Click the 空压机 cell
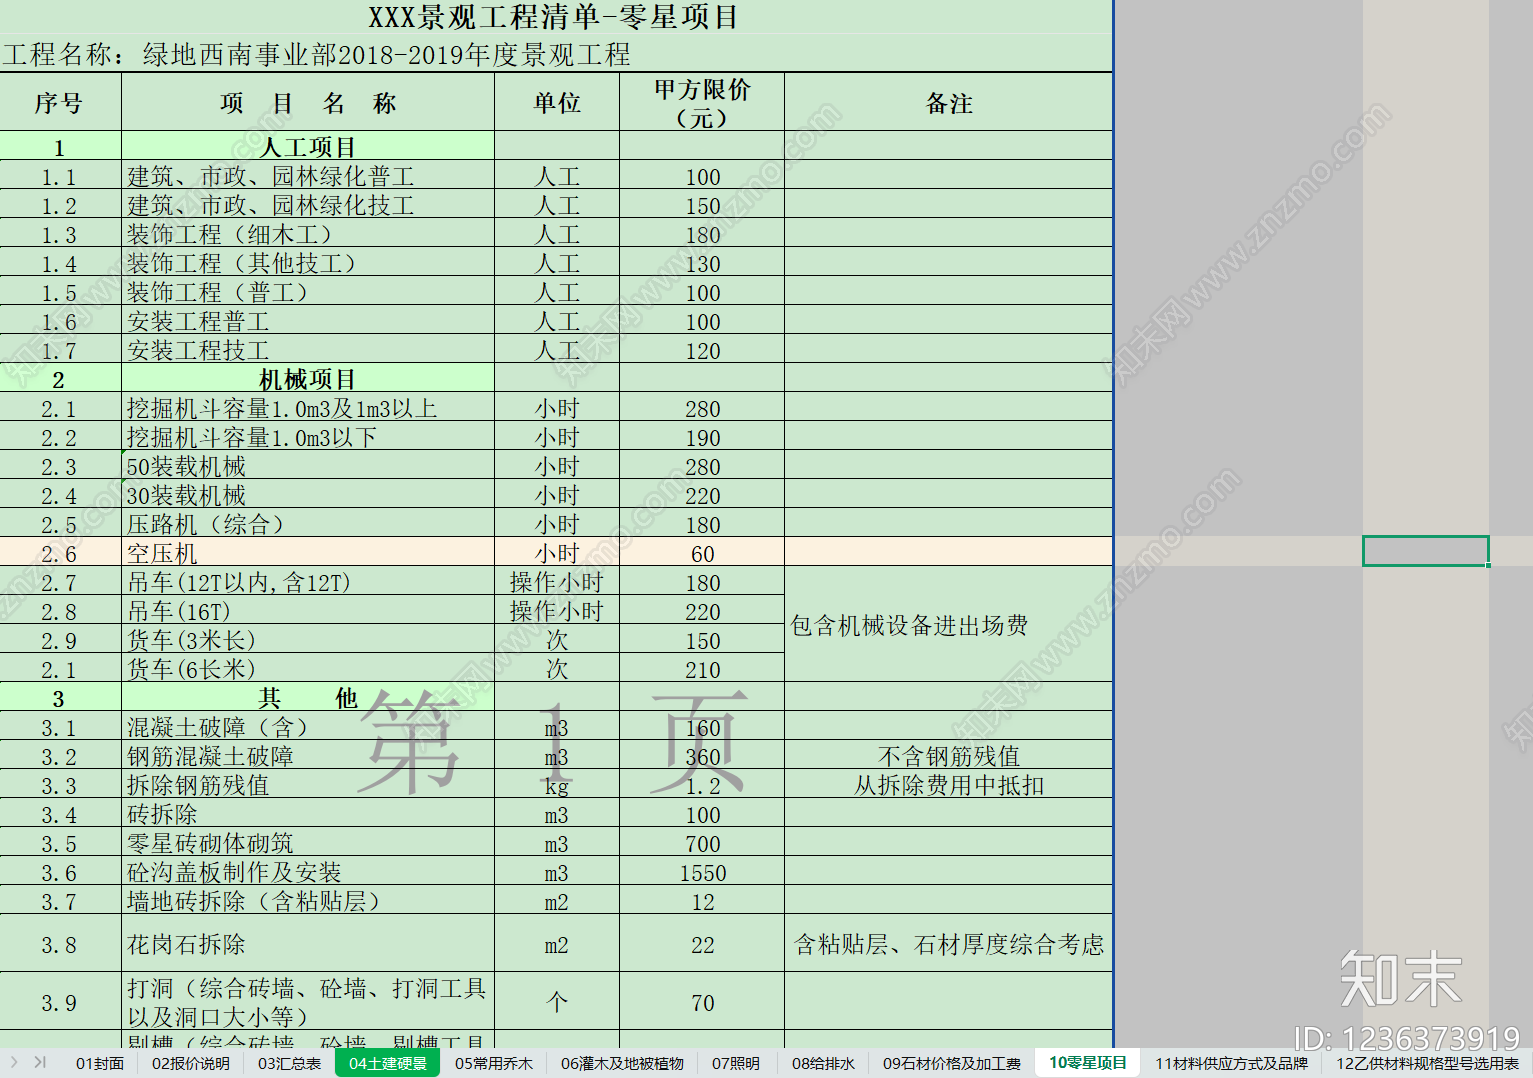Image resolution: width=1533 pixels, height=1078 pixels. coord(308,552)
